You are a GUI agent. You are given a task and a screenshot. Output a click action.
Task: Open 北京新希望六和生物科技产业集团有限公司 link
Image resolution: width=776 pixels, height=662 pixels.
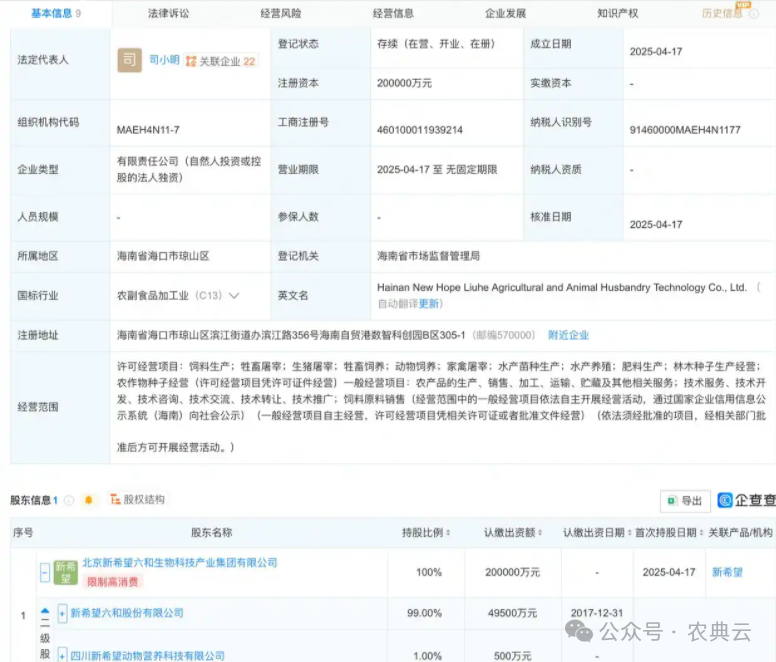[x=180, y=563]
